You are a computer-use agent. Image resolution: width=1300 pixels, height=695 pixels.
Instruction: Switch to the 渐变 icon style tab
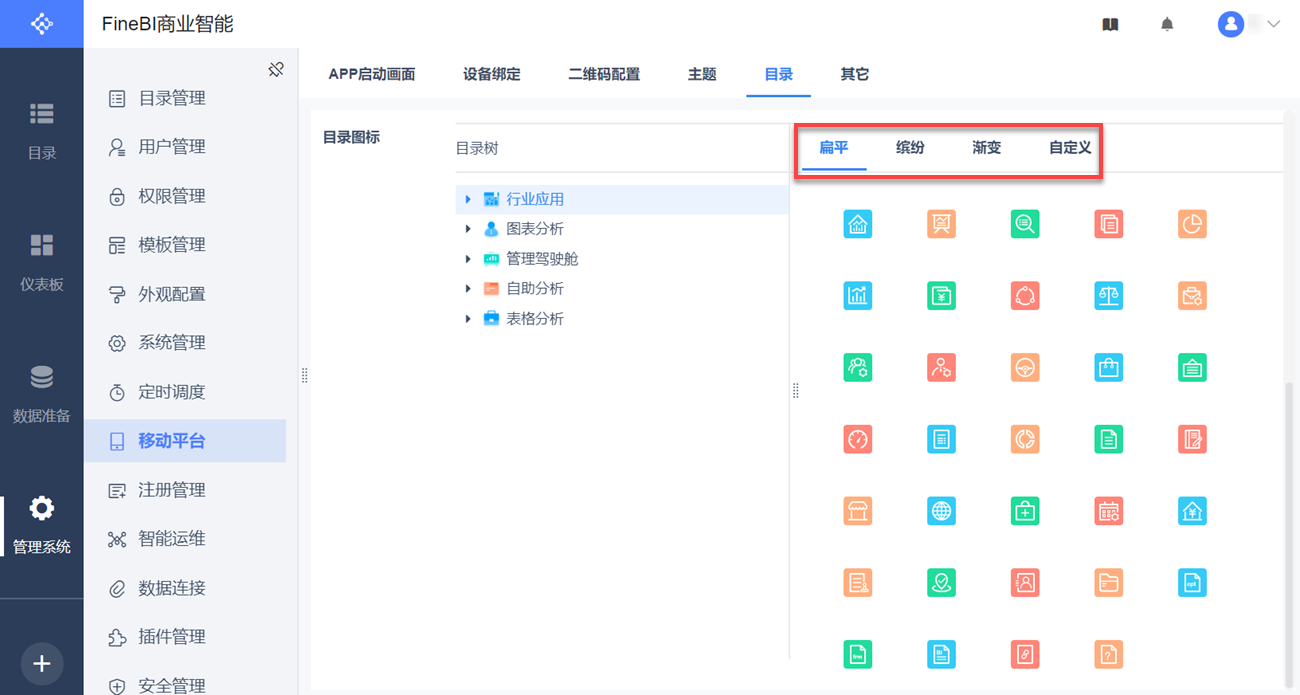pos(986,148)
